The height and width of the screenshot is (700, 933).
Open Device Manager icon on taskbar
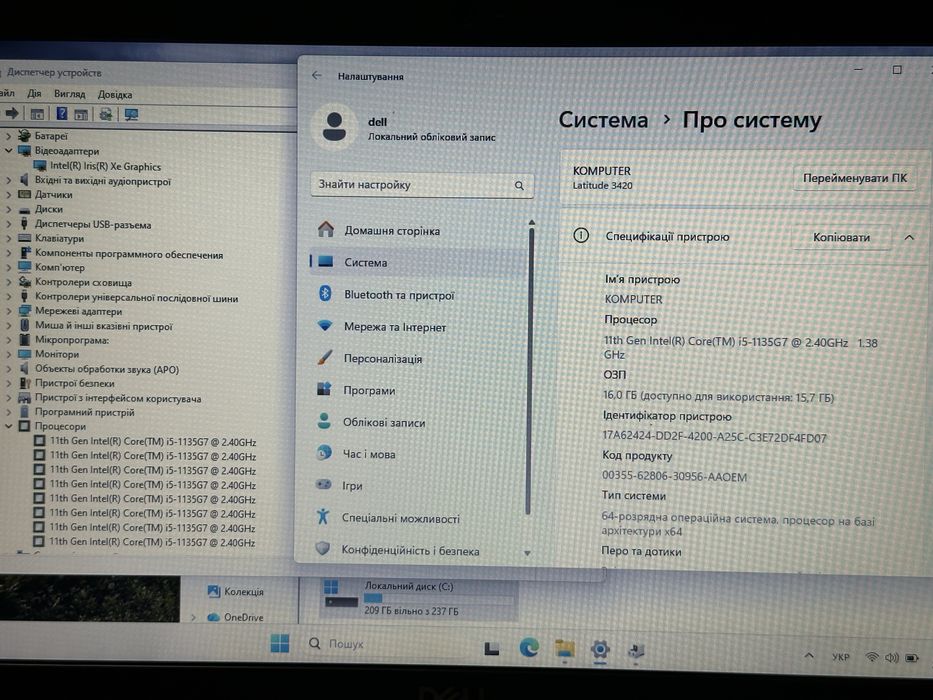coord(635,651)
